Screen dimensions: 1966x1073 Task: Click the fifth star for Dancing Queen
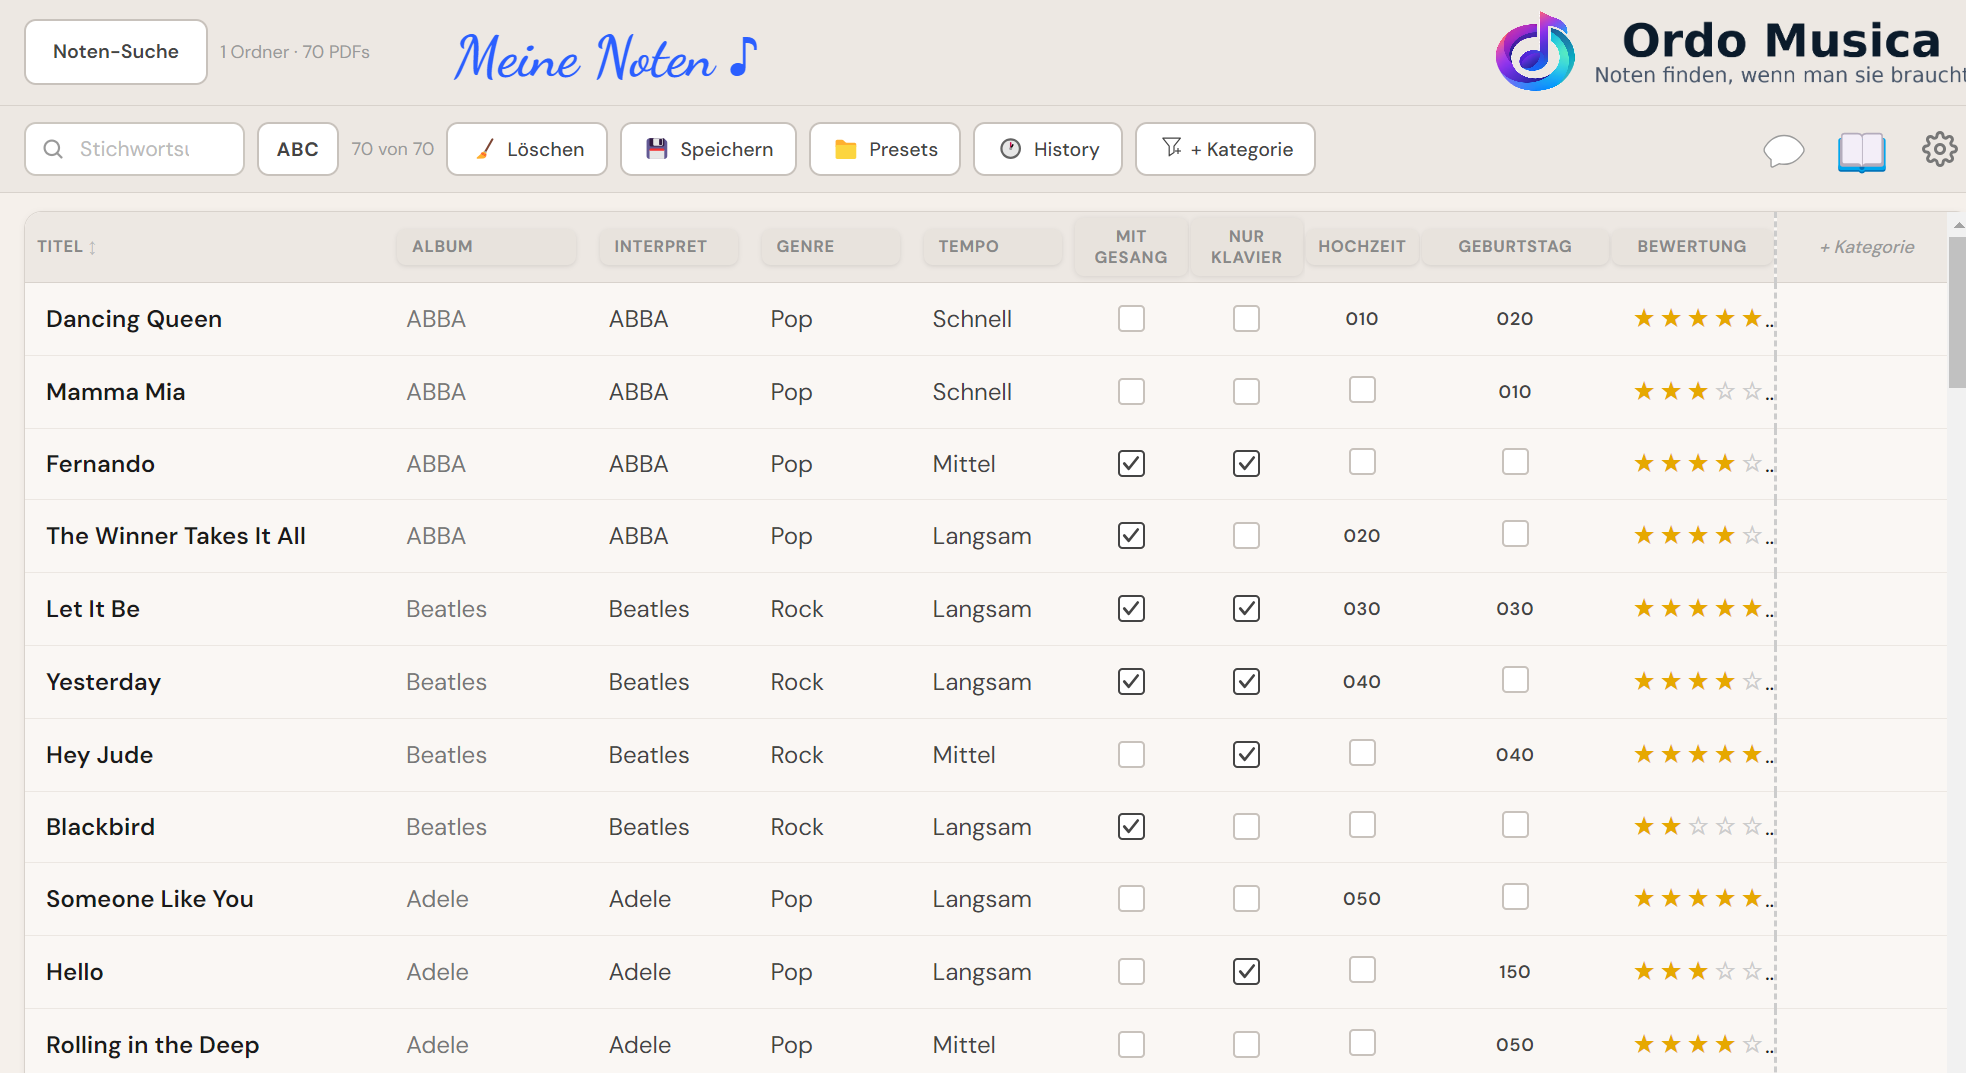(x=1752, y=318)
